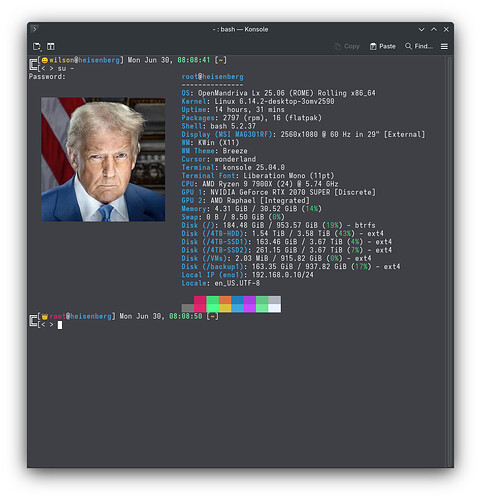Click the WM Theme Breeze line
481x500 pixels.
click(x=214, y=151)
